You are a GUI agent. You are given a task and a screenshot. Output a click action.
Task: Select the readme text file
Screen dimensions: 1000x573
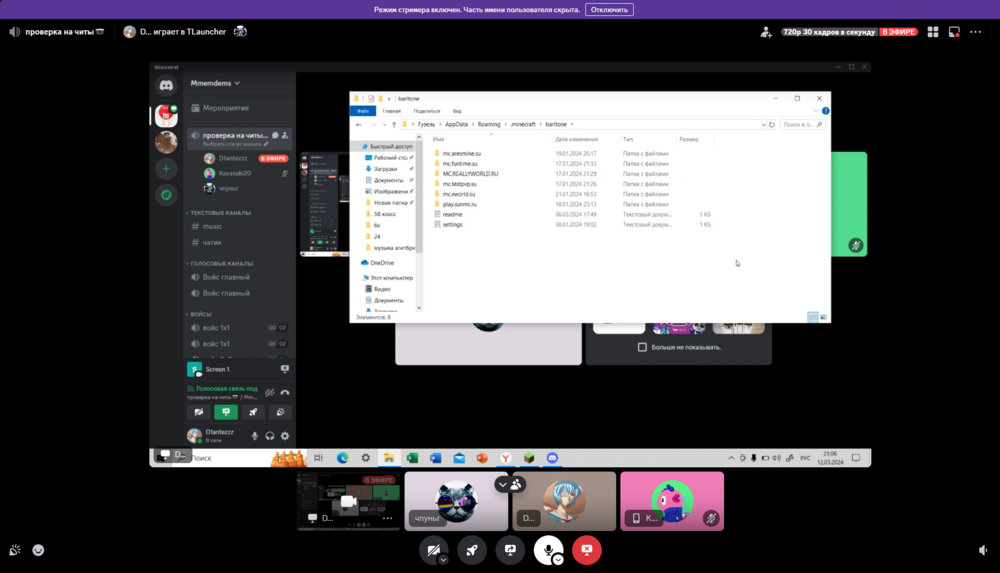coord(452,214)
